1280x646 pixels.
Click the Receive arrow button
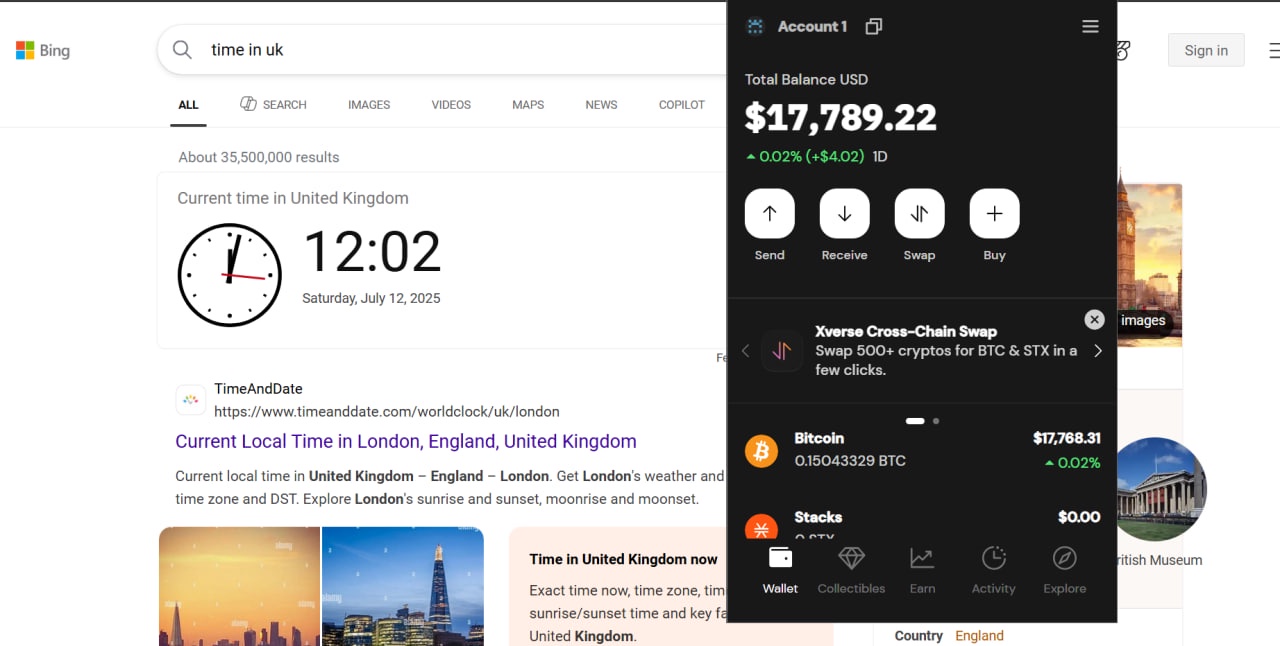[844, 214]
